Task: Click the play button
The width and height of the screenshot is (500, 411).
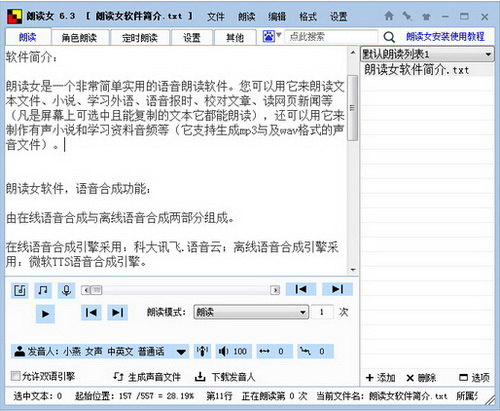Action: [x=45, y=314]
